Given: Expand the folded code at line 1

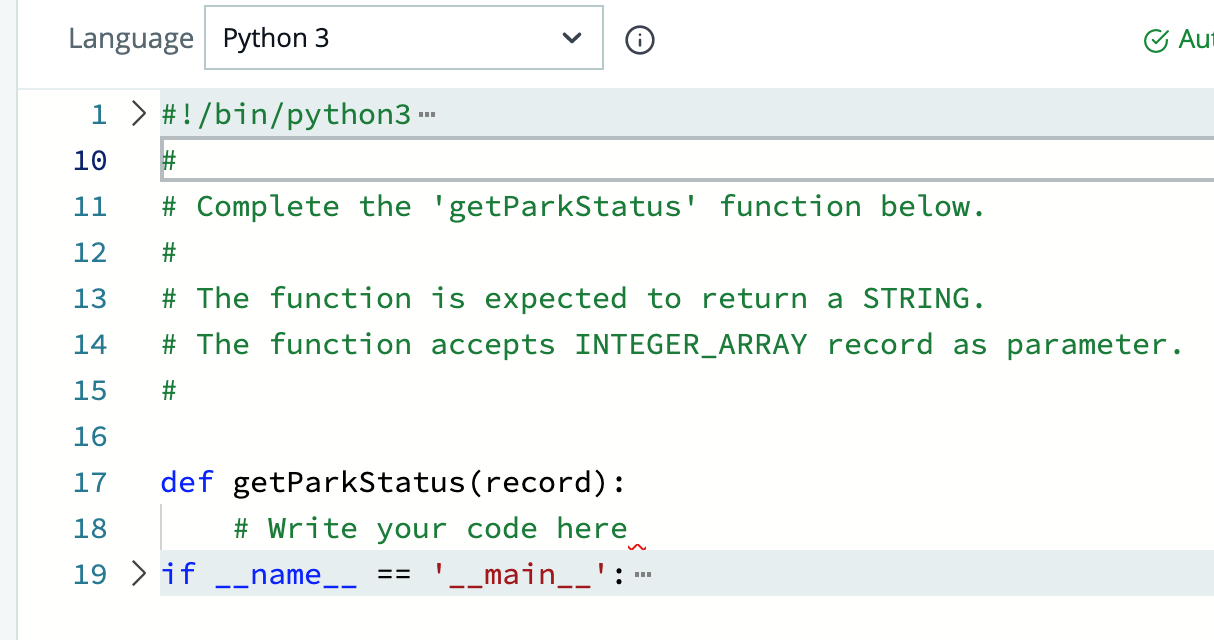Looking at the screenshot, I should [x=139, y=114].
